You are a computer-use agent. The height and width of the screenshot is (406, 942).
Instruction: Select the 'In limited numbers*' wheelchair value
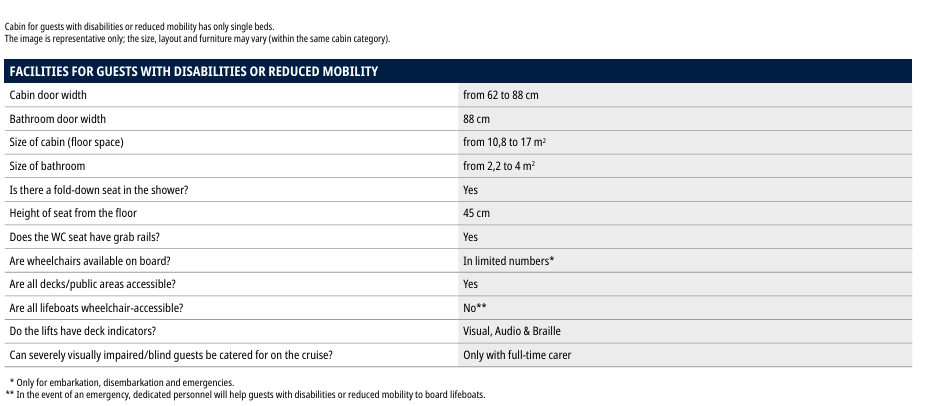coord(508,261)
